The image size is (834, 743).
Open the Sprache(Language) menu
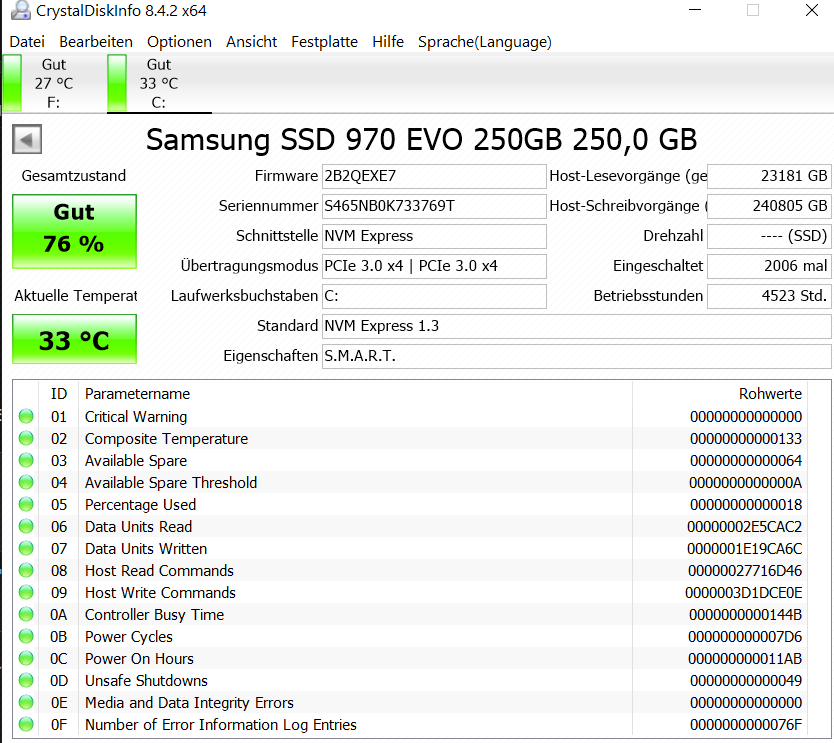click(485, 41)
